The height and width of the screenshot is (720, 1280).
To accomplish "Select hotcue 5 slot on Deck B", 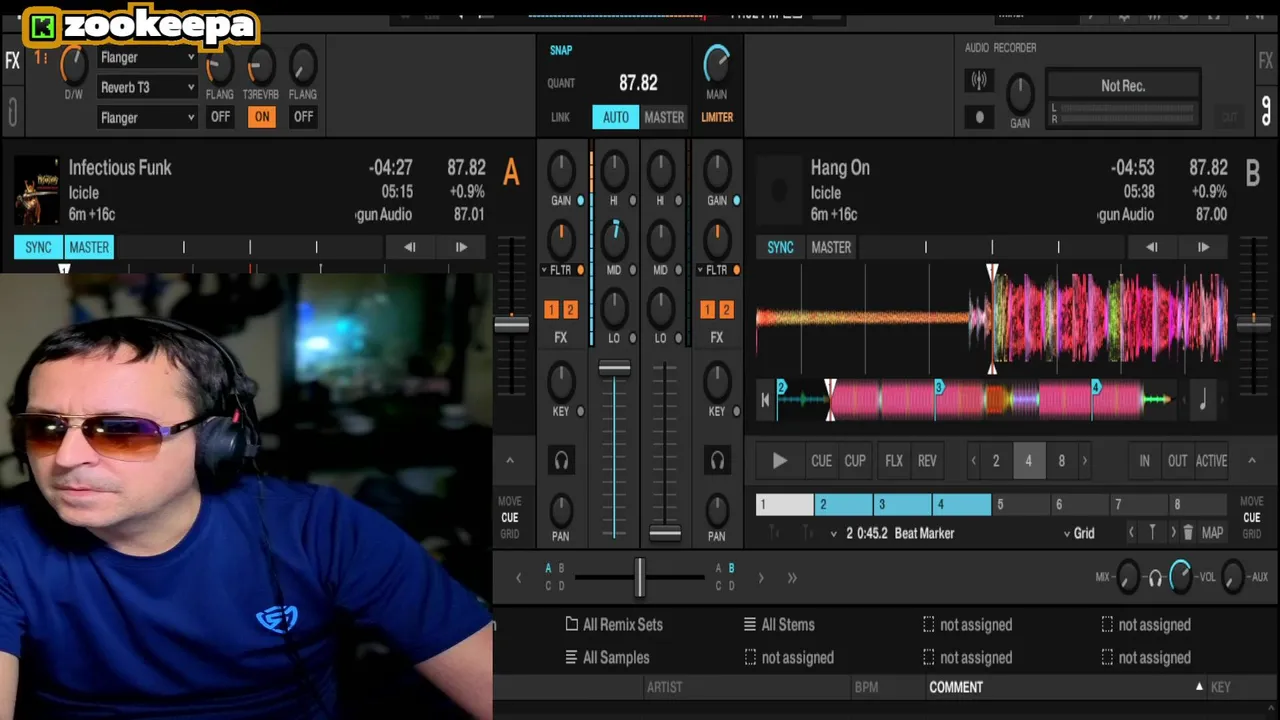I will point(1020,505).
